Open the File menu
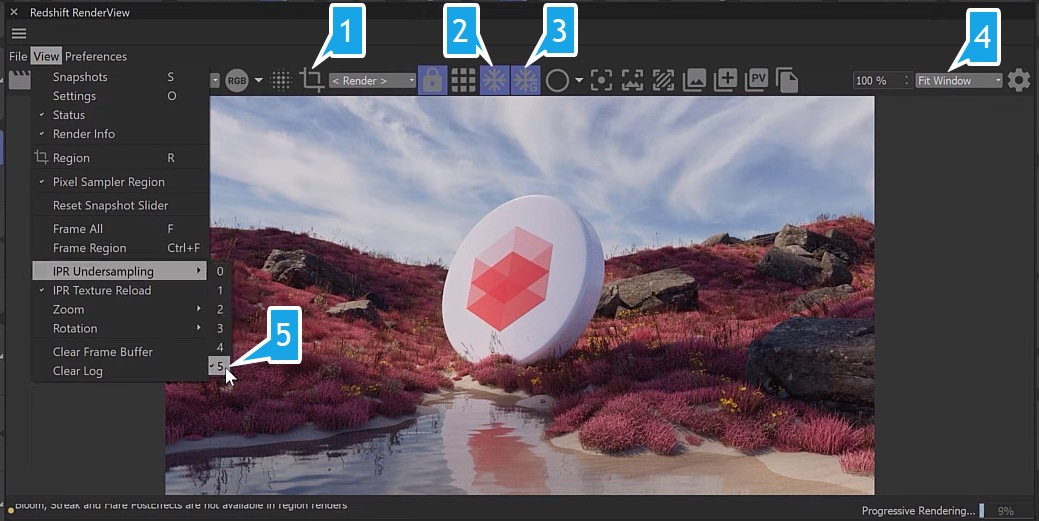This screenshot has height=521, width=1039. 18,56
